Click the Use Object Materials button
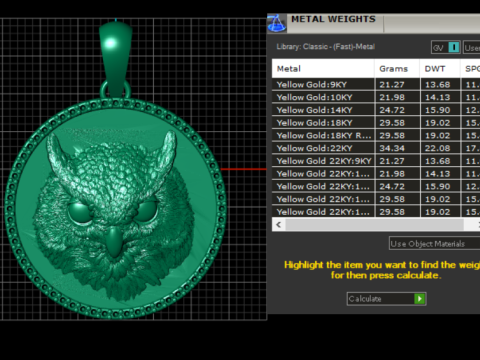Screen dimensions: 480x360 point(434,244)
